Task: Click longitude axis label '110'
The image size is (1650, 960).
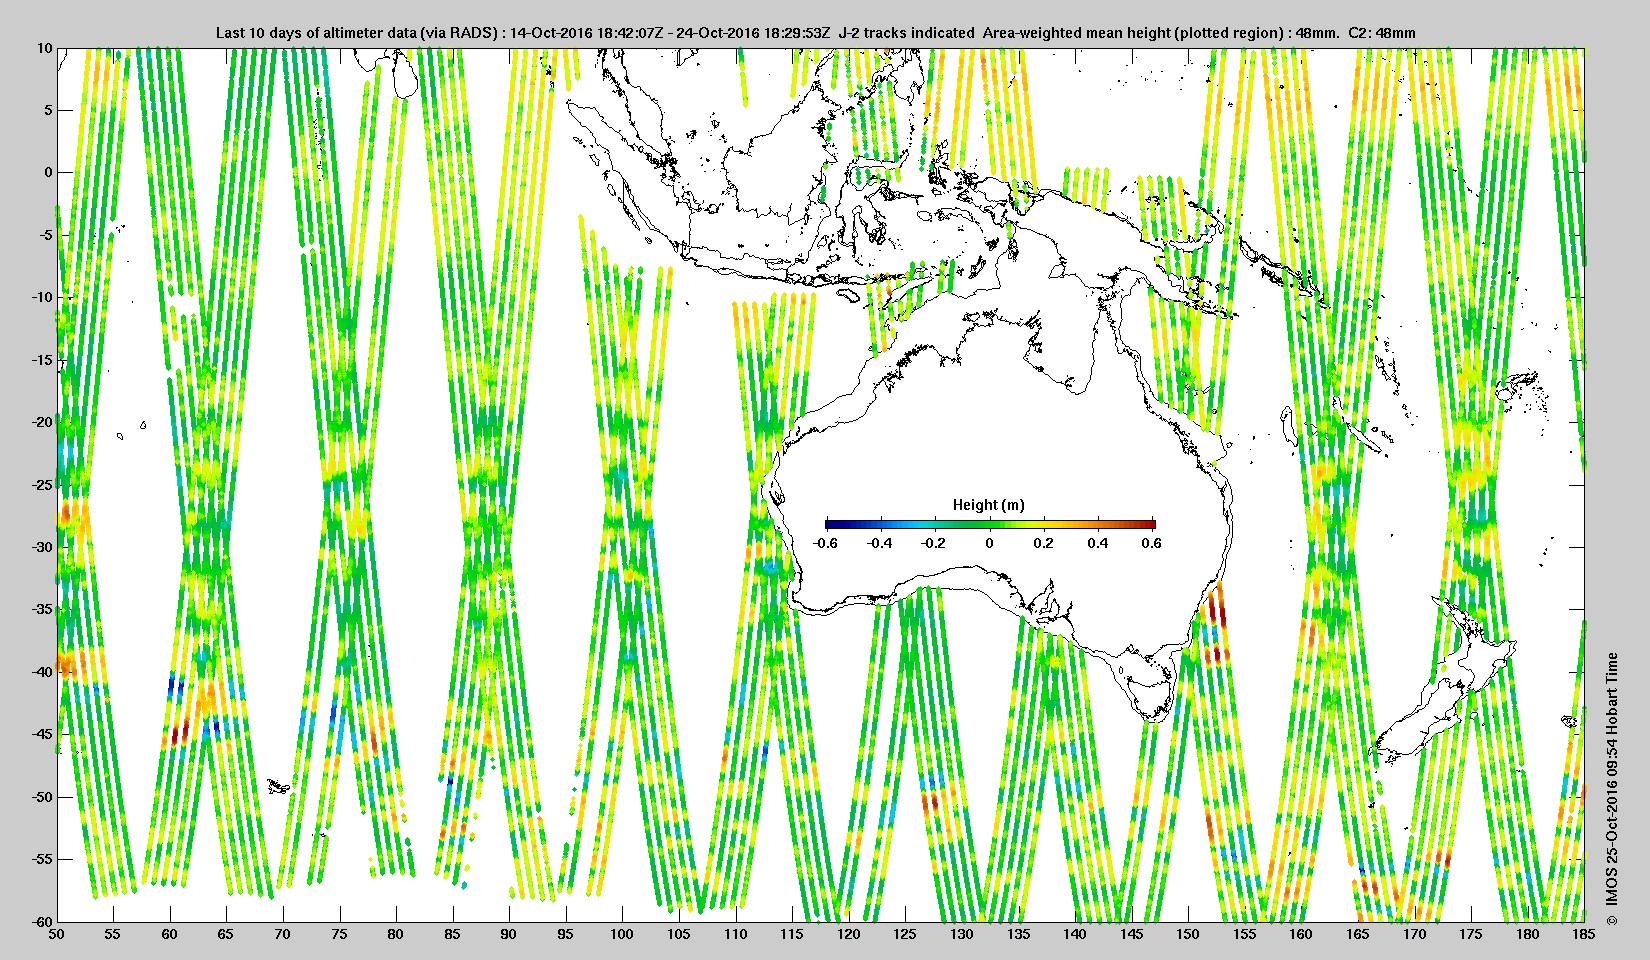Action: point(735,934)
